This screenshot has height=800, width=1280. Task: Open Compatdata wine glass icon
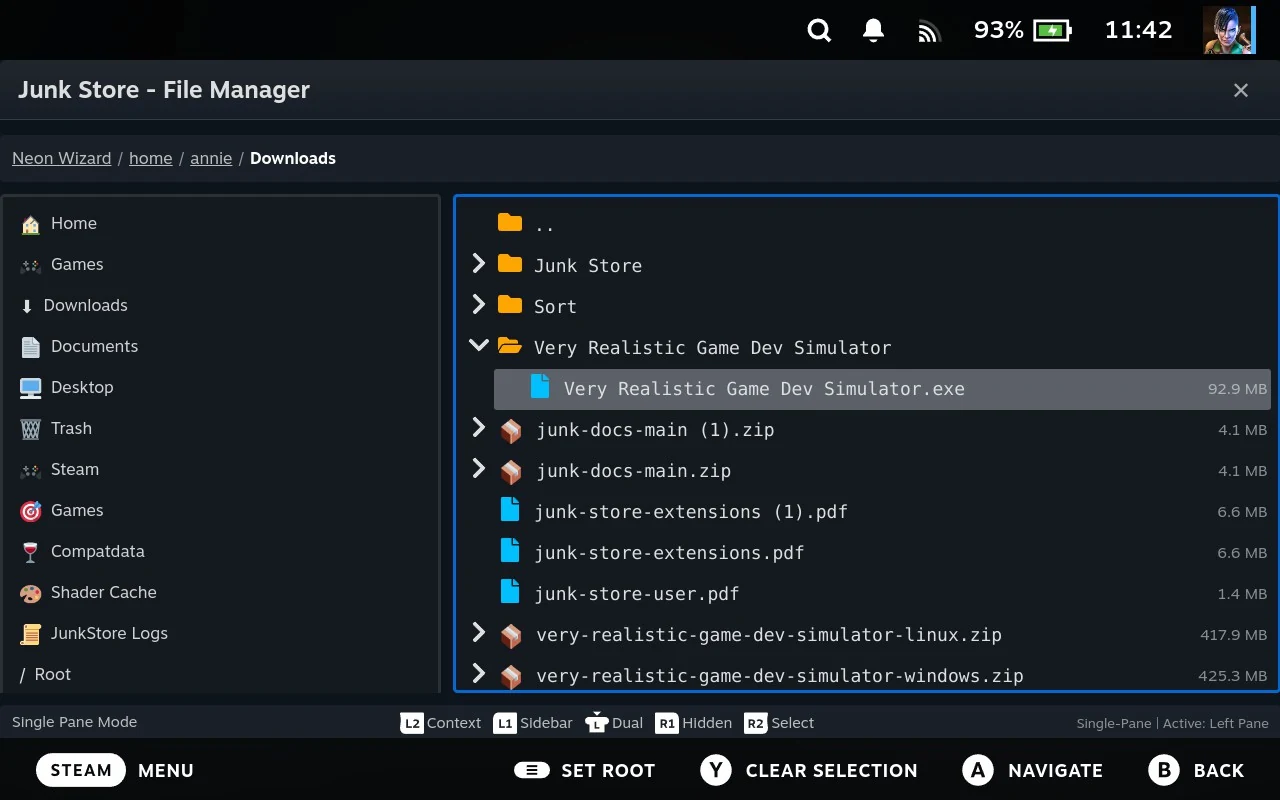[x=31, y=552]
